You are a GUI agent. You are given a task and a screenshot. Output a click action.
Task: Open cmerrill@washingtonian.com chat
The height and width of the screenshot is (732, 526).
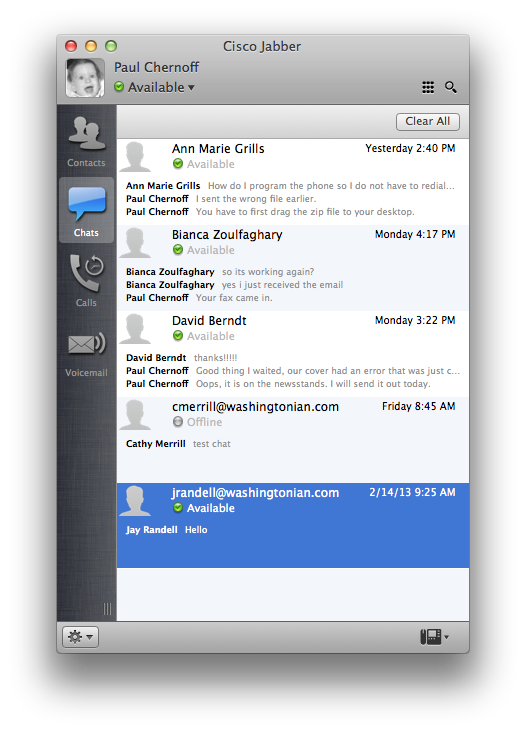293,440
